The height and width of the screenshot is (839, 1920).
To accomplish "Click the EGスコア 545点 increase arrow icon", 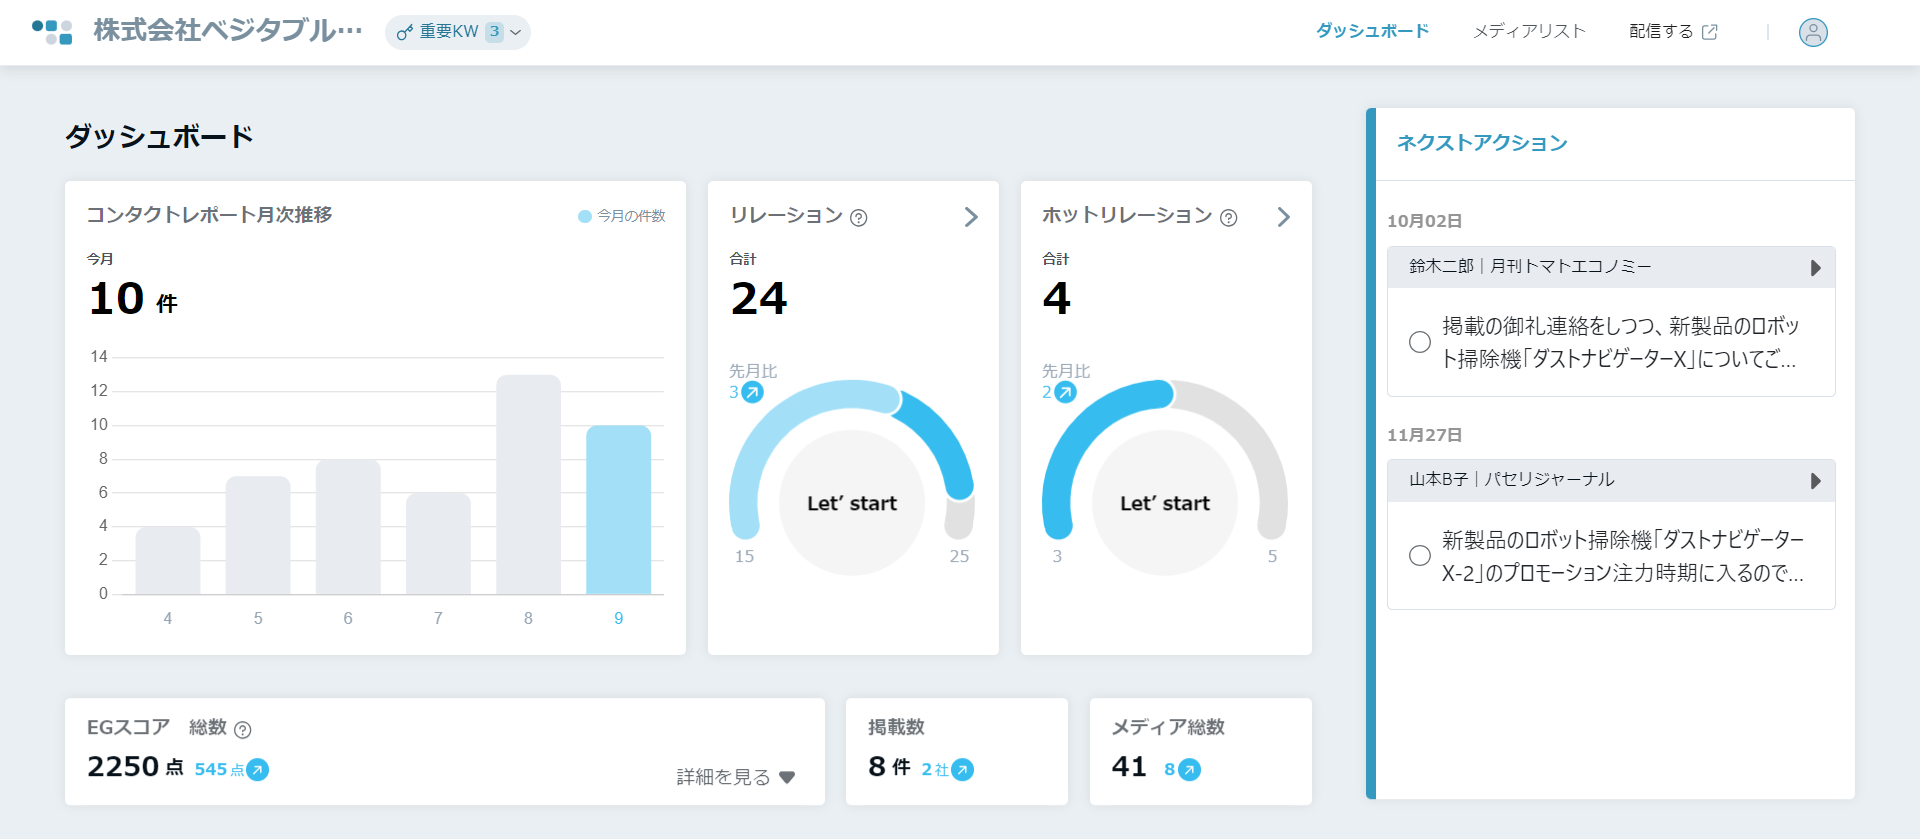I will pos(258,770).
